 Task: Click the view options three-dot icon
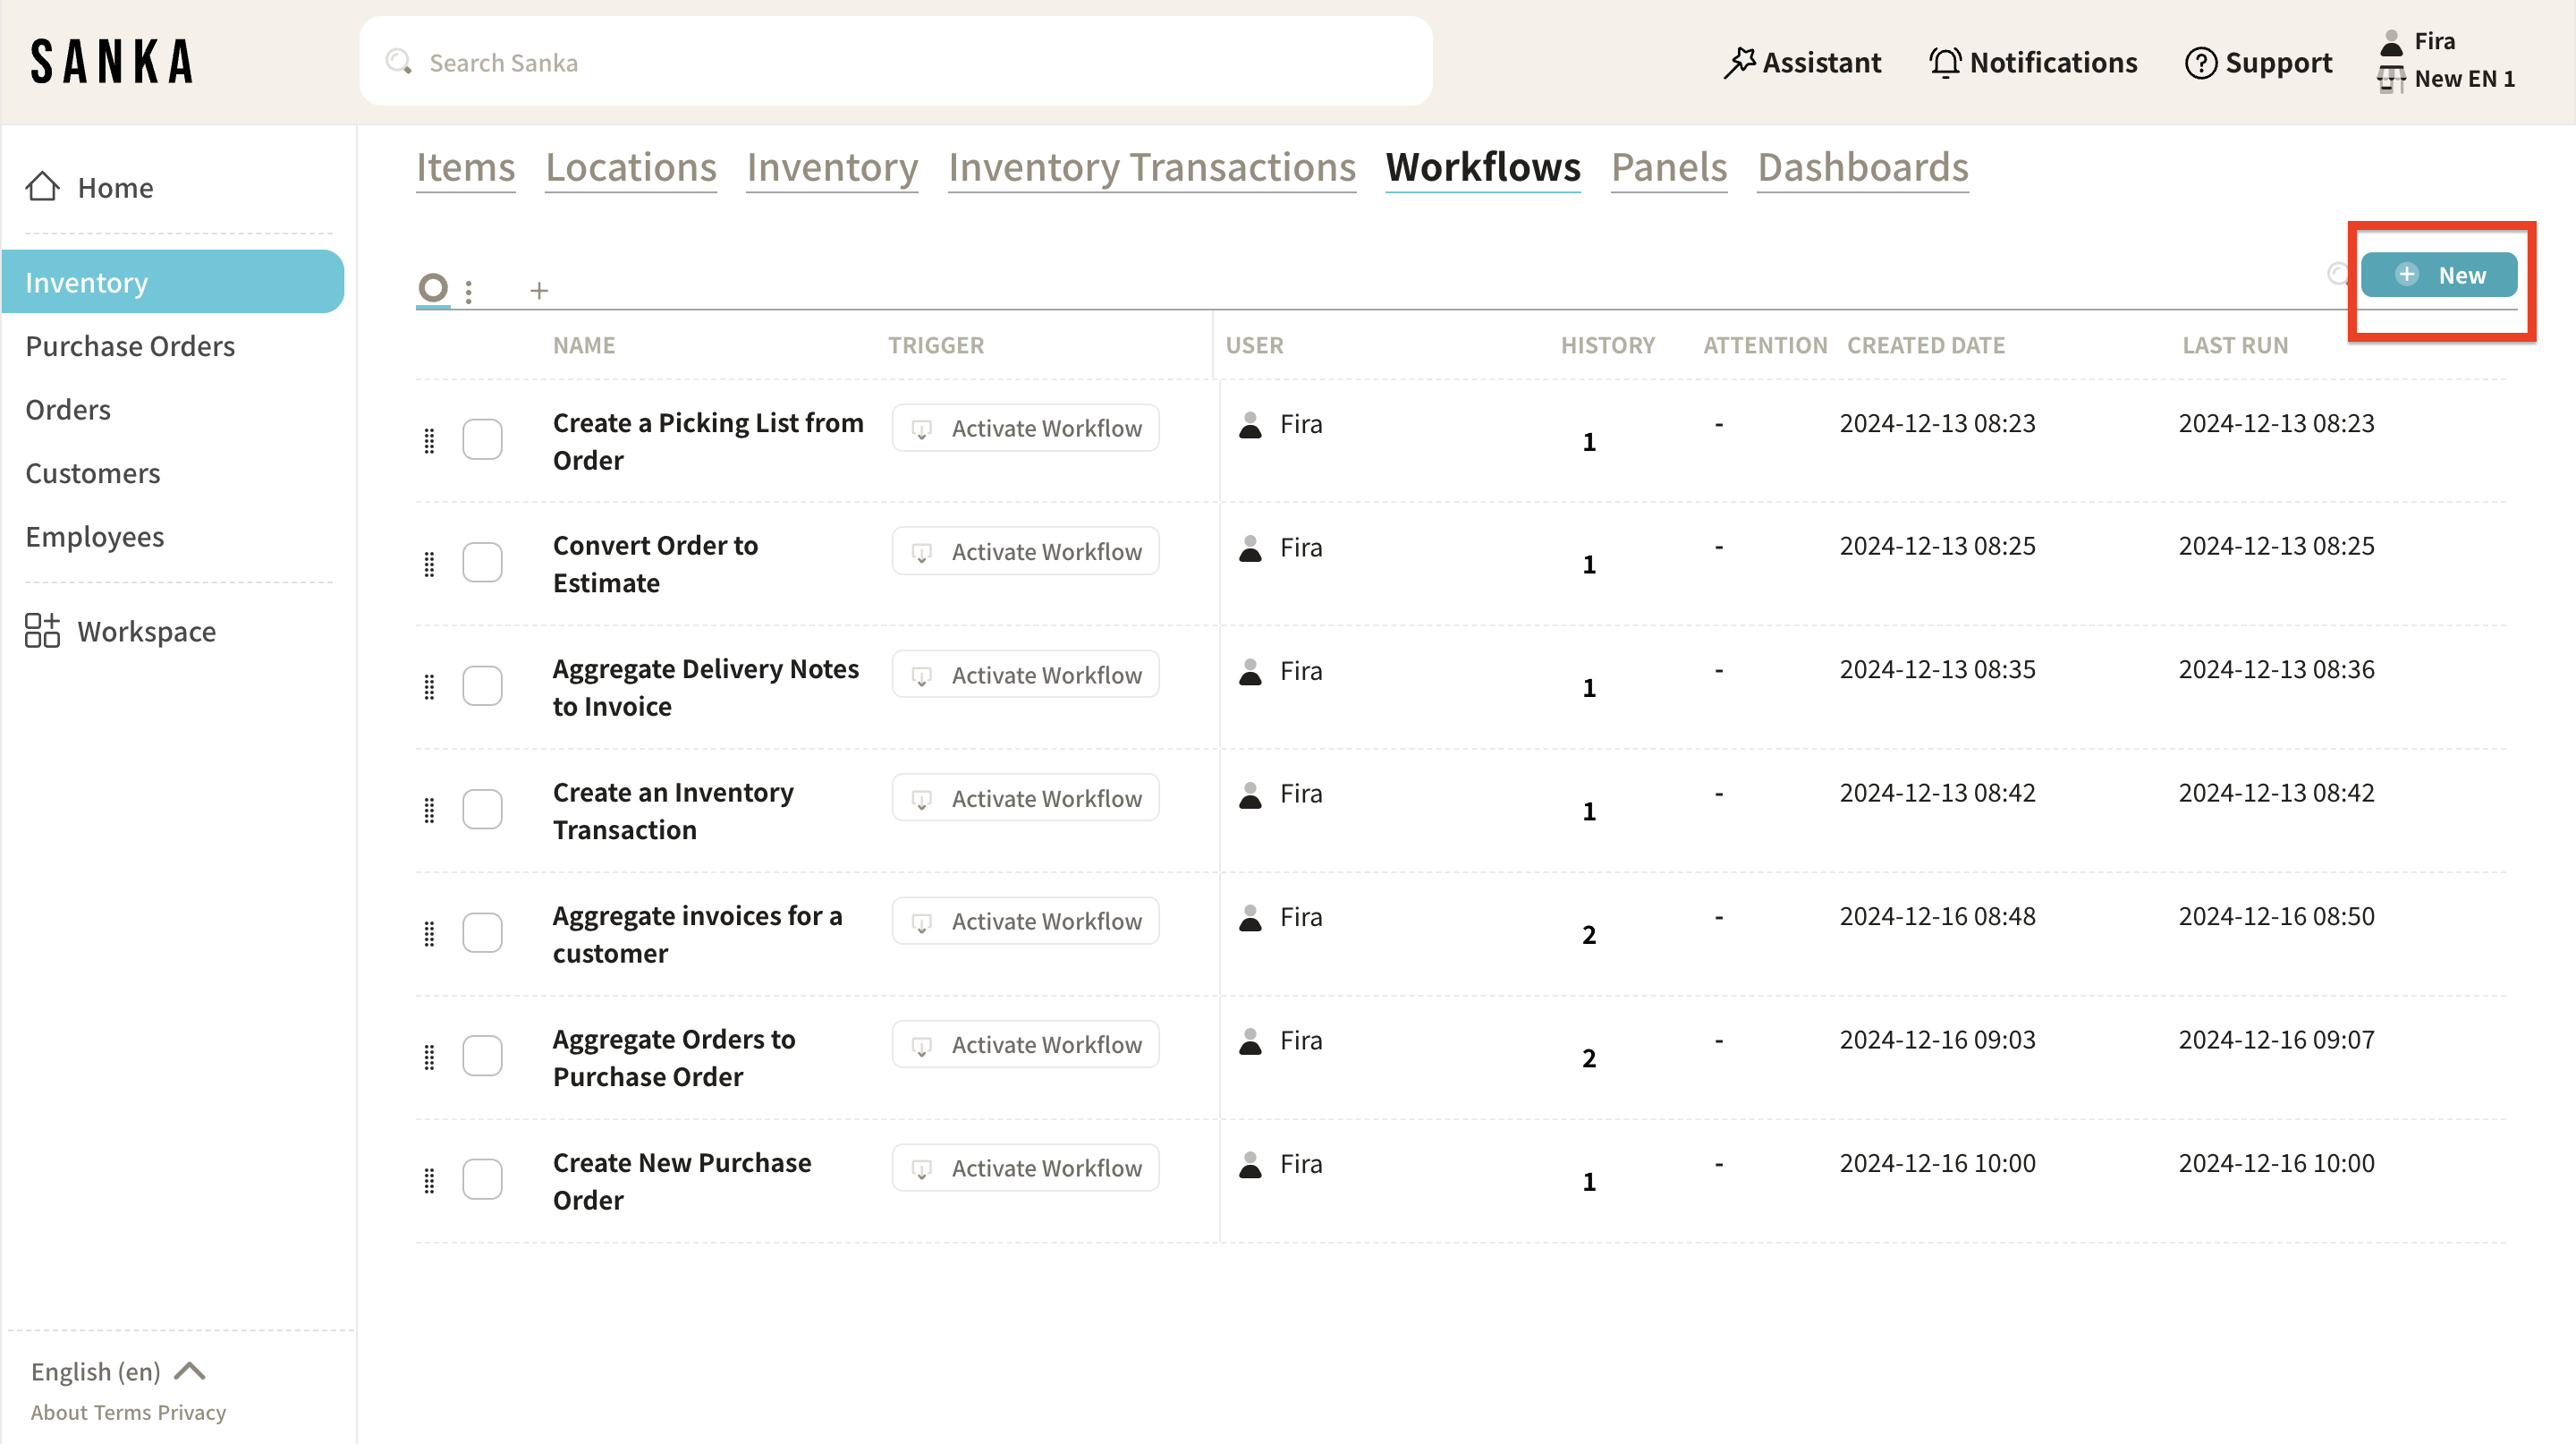(x=469, y=290)
